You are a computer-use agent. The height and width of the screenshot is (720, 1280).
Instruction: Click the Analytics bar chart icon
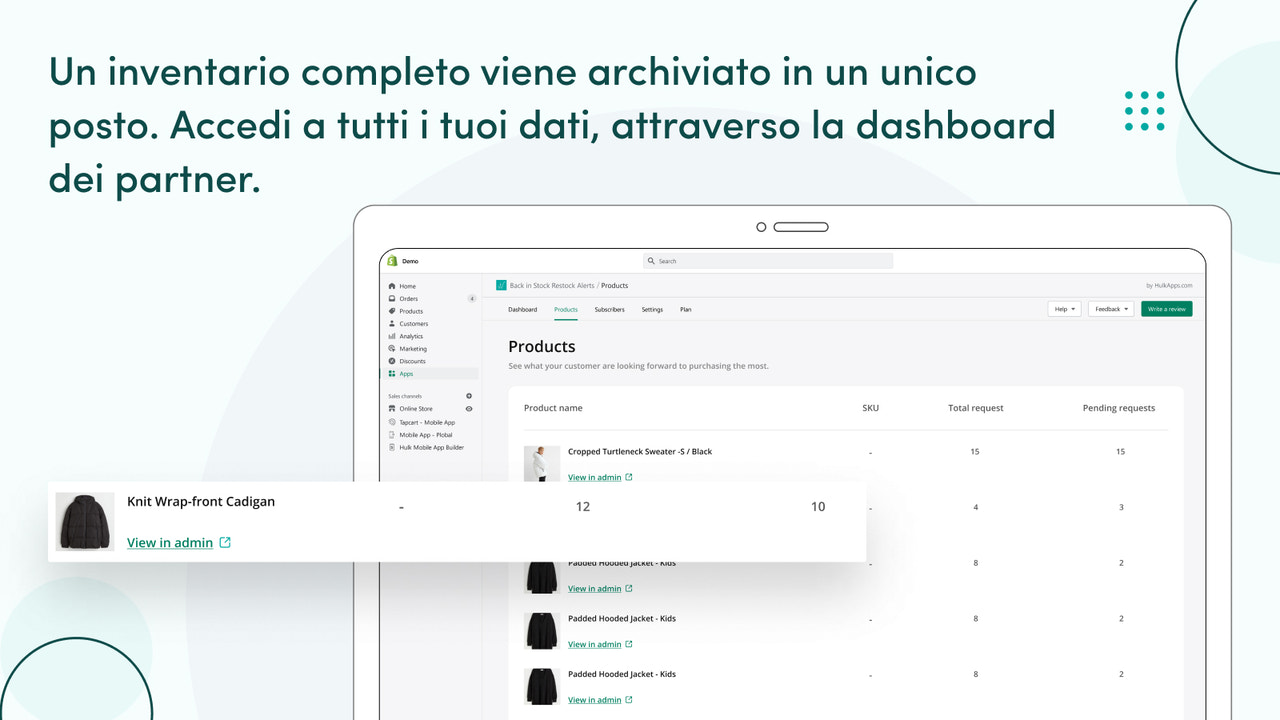(x=392, y=336)
